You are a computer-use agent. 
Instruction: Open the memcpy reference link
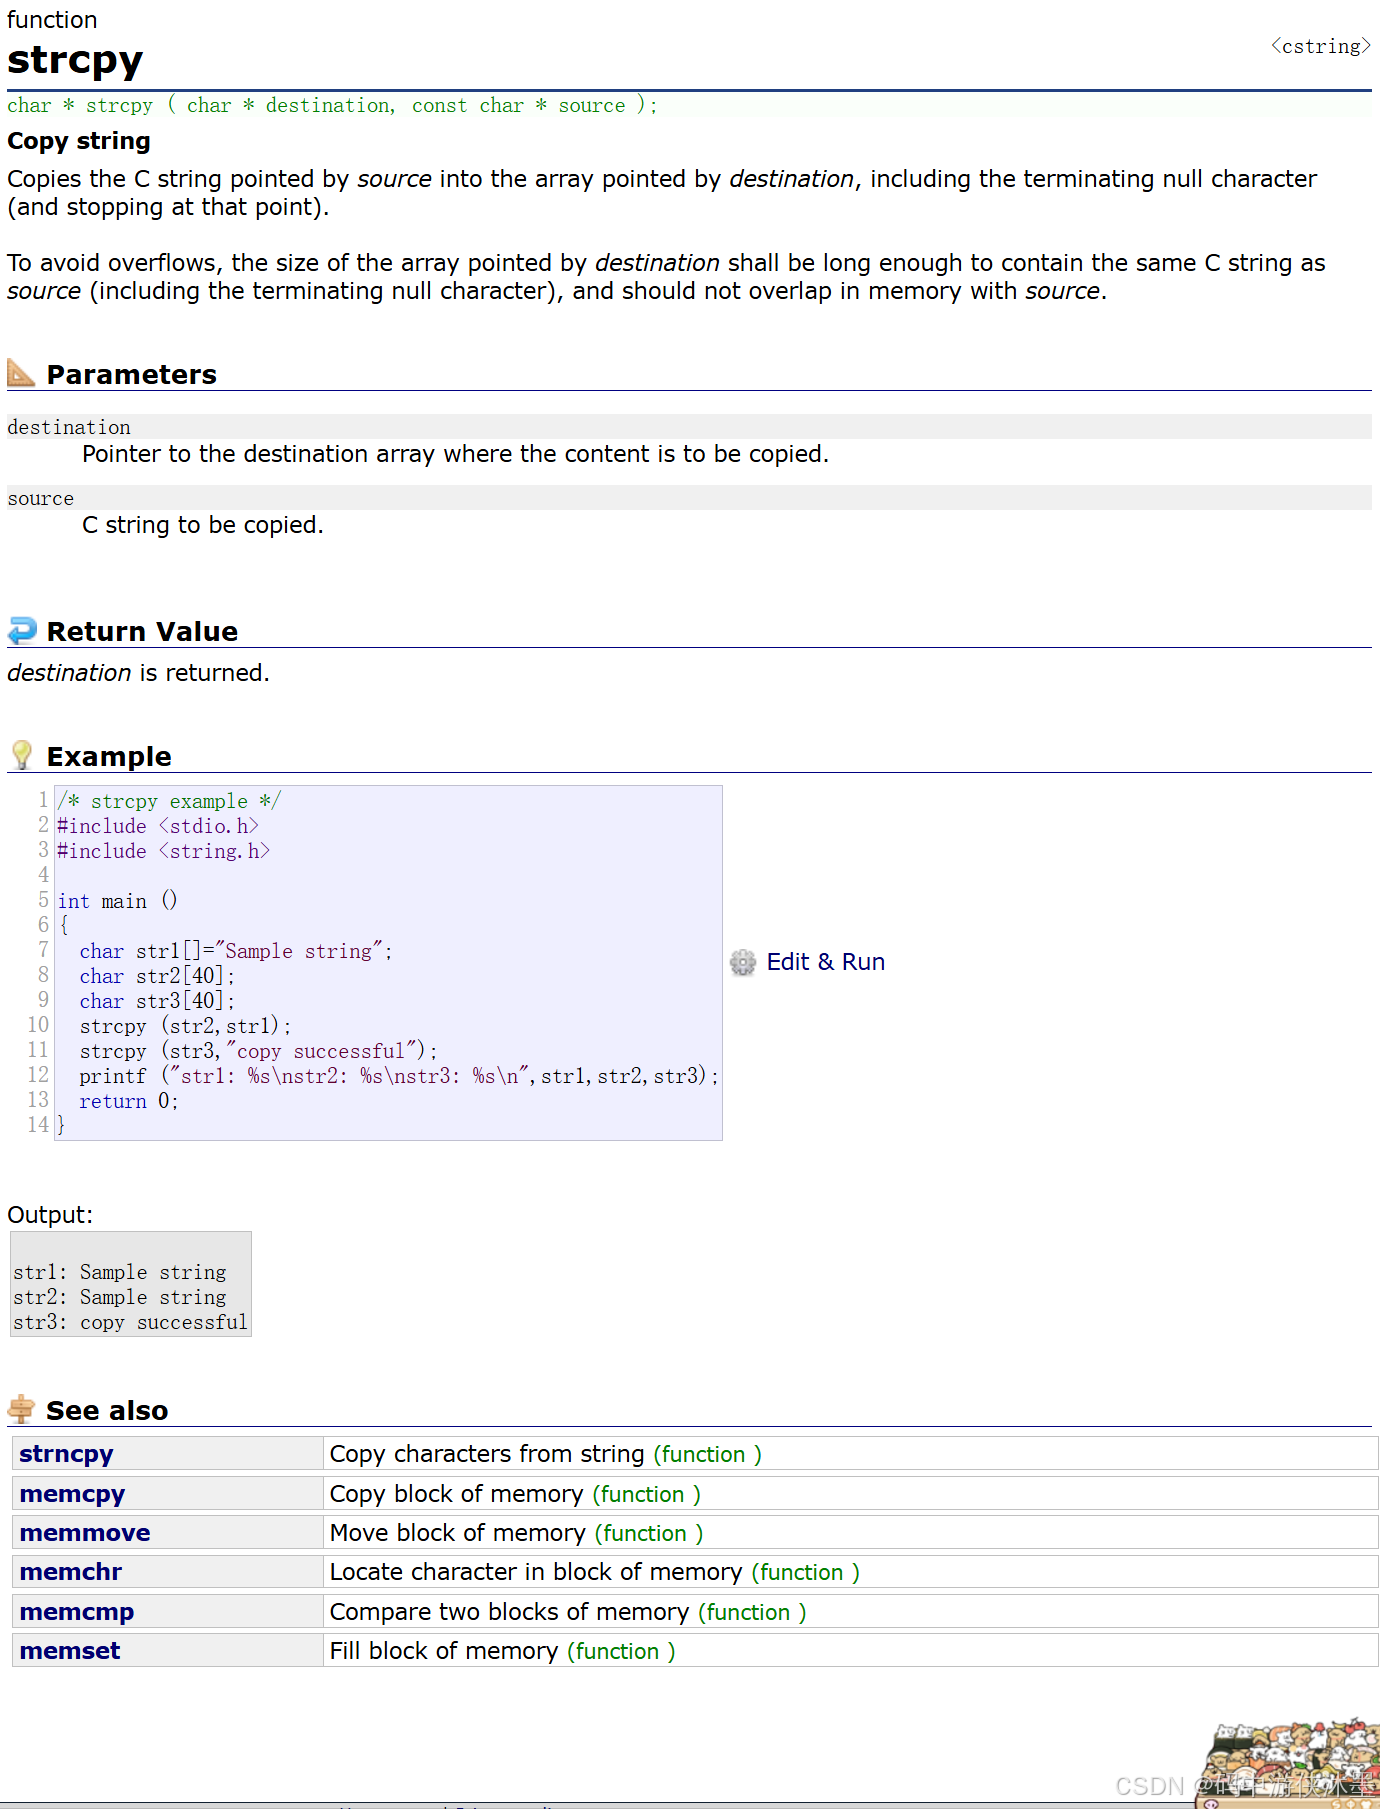click(72, 1494)
